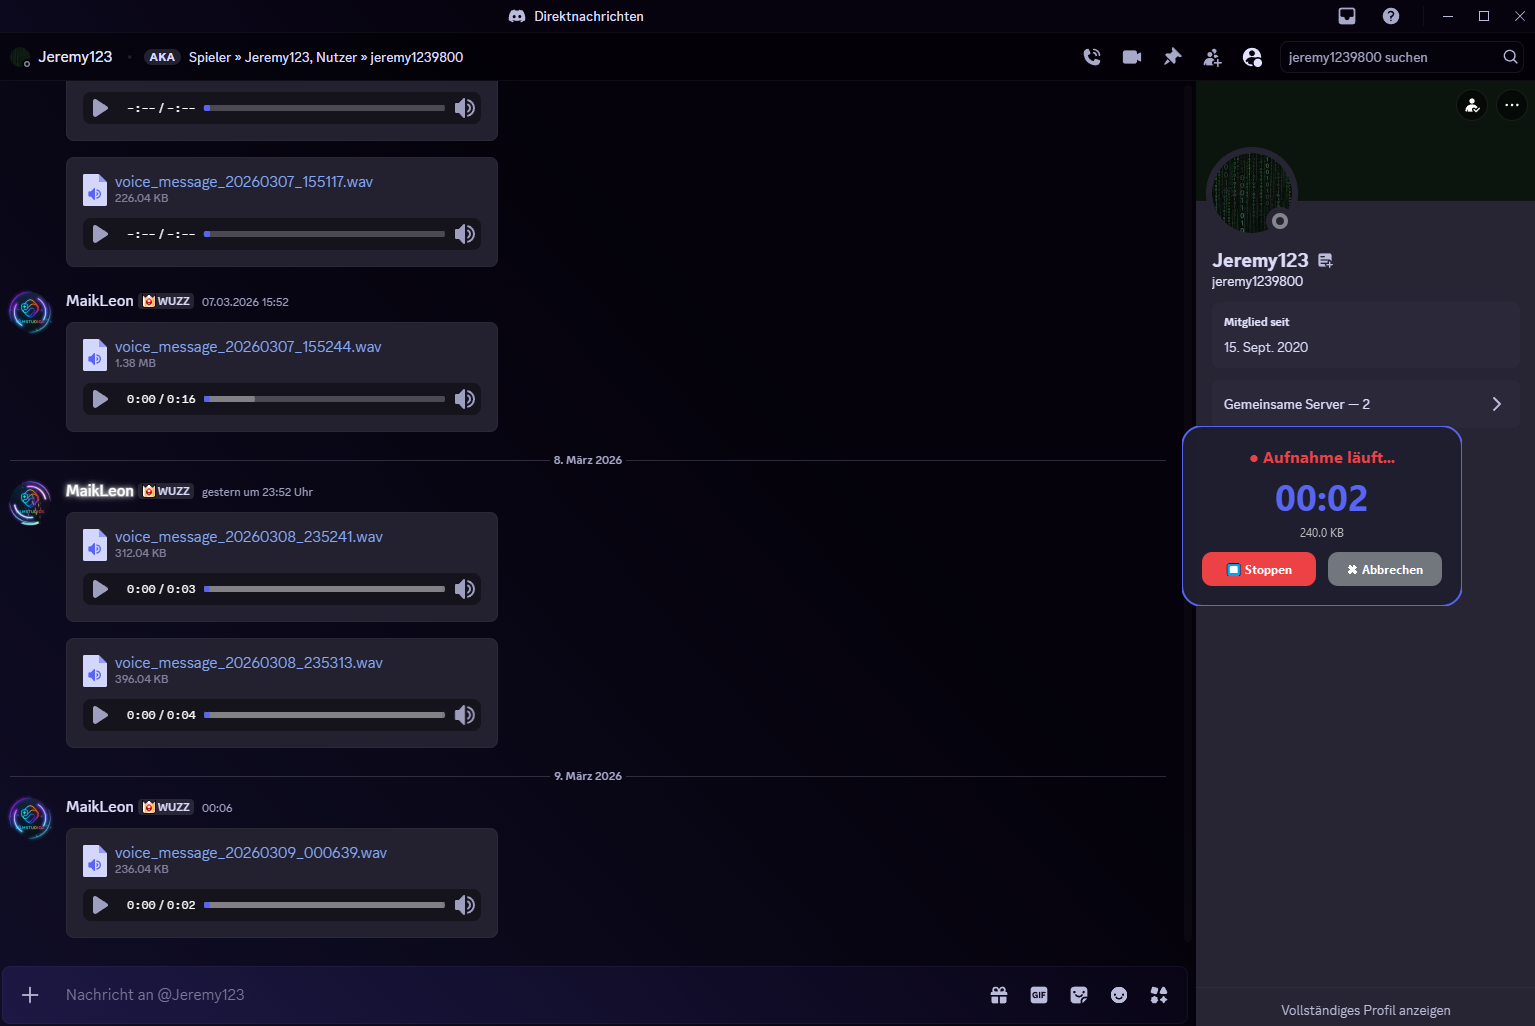Seek in voice_message_20260308_235313.wav progress bar
Screen dimensions: 1535x1026
tap(324, 715)
